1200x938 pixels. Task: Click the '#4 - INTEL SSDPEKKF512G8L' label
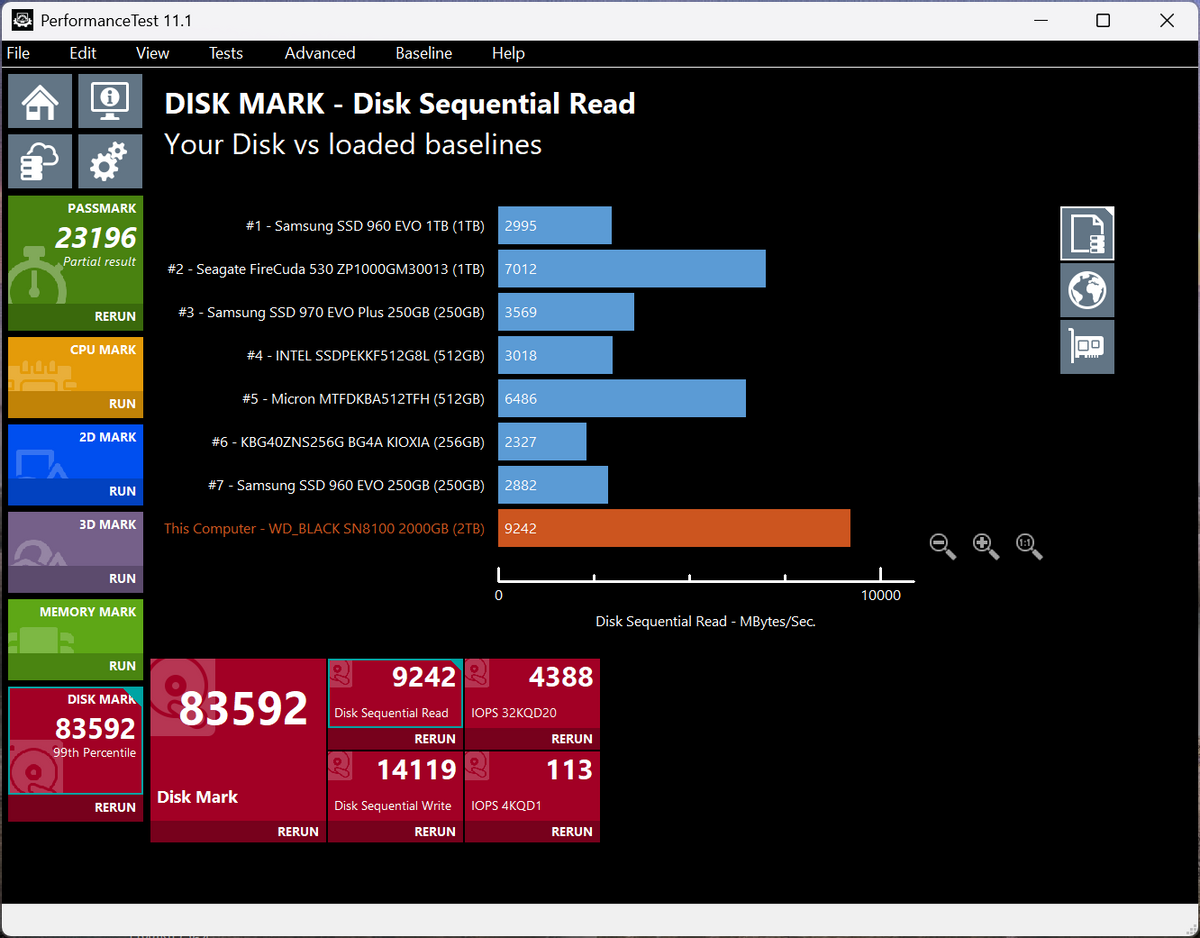click(365, 355)
